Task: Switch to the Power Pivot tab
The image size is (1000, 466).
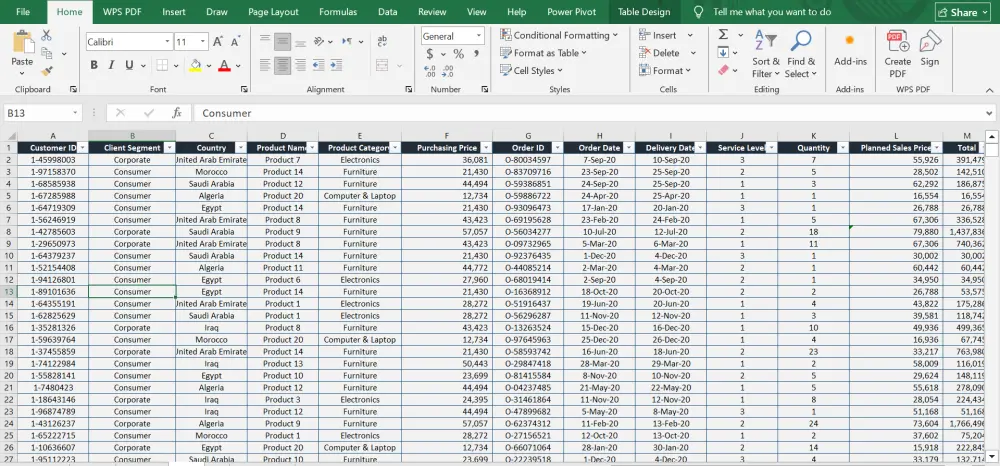Action: [x=571, y=12]
